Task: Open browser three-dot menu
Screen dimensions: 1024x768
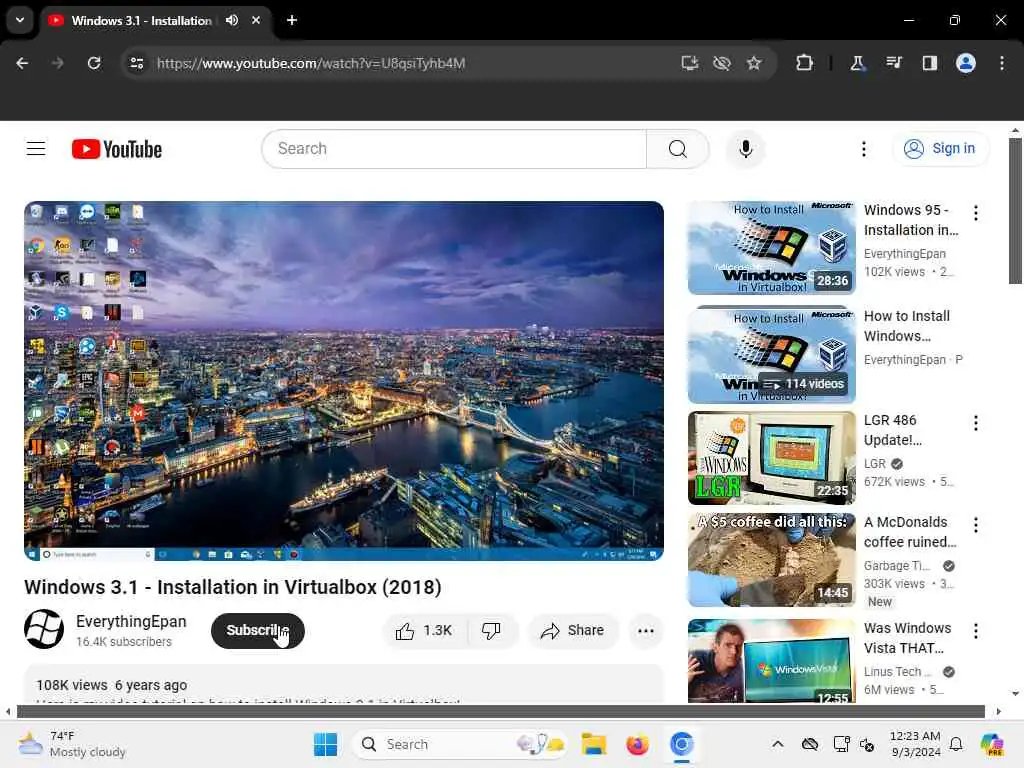Action: 1002,63
